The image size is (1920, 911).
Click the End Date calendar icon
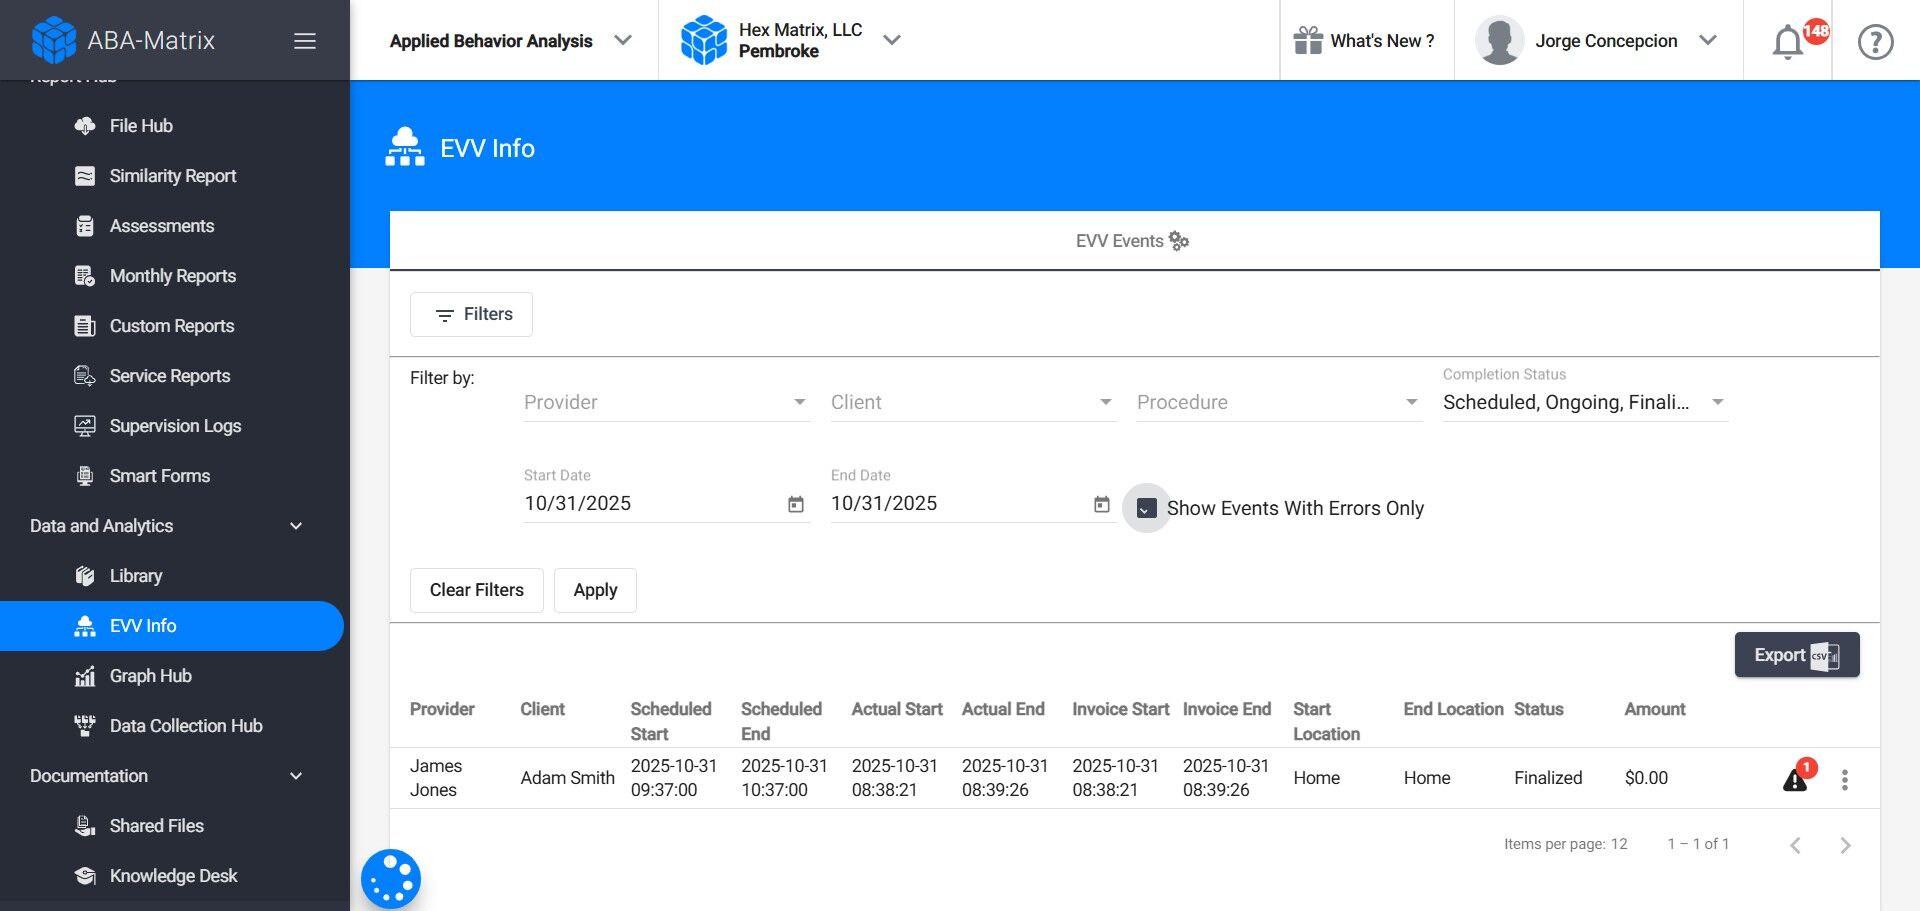click(x=1102, y=505)
